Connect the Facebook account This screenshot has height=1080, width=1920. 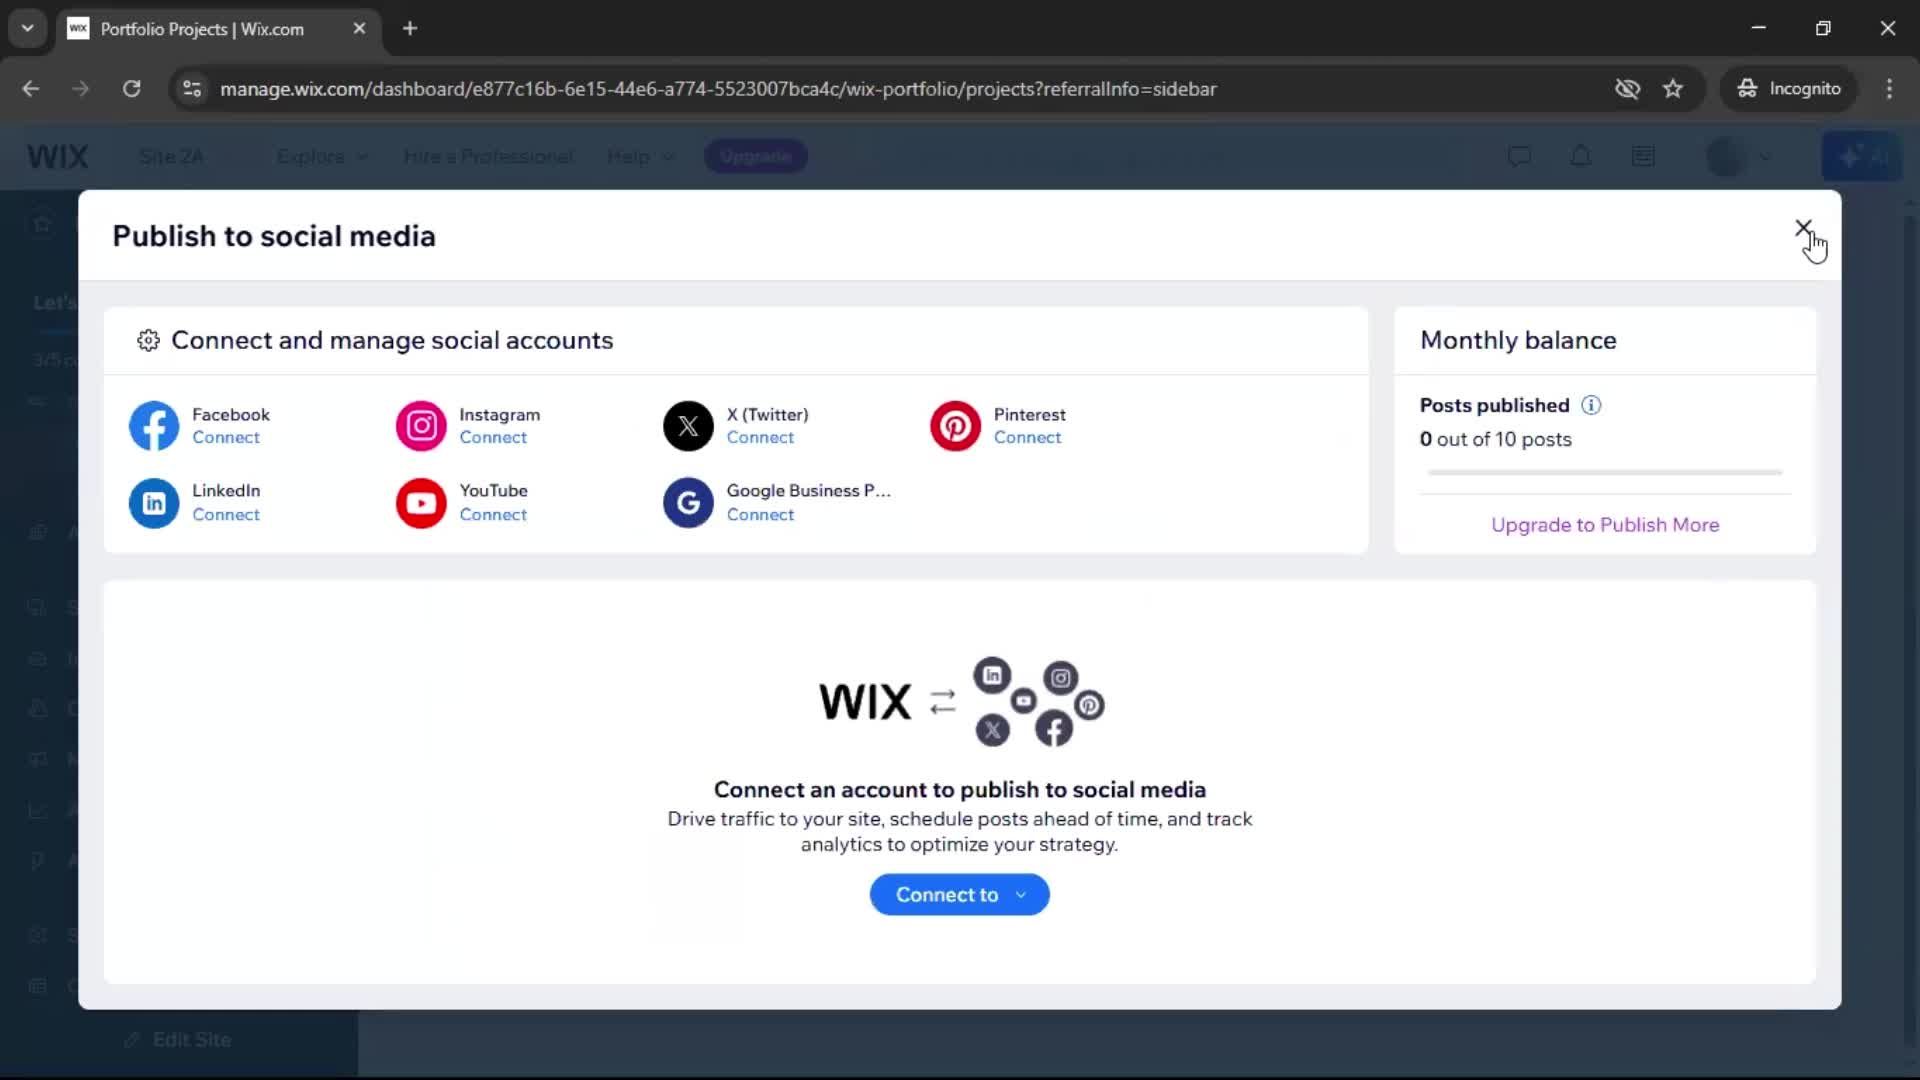[x=226, y=438]
